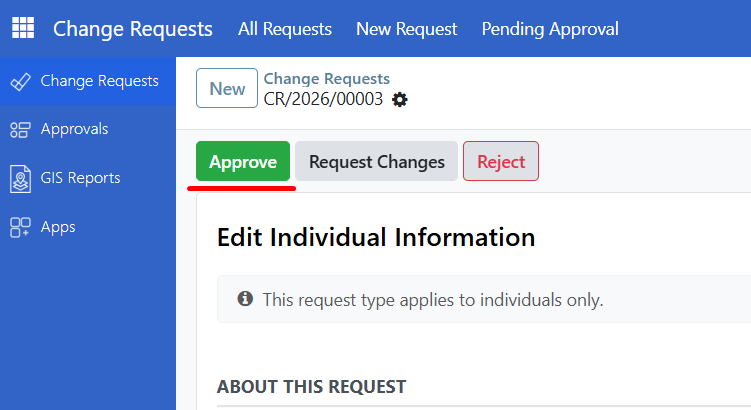Viewport: 751px width, 410px height.
Task: Click the 'applies to individuals only' notice text
Action: click(433, 299)
